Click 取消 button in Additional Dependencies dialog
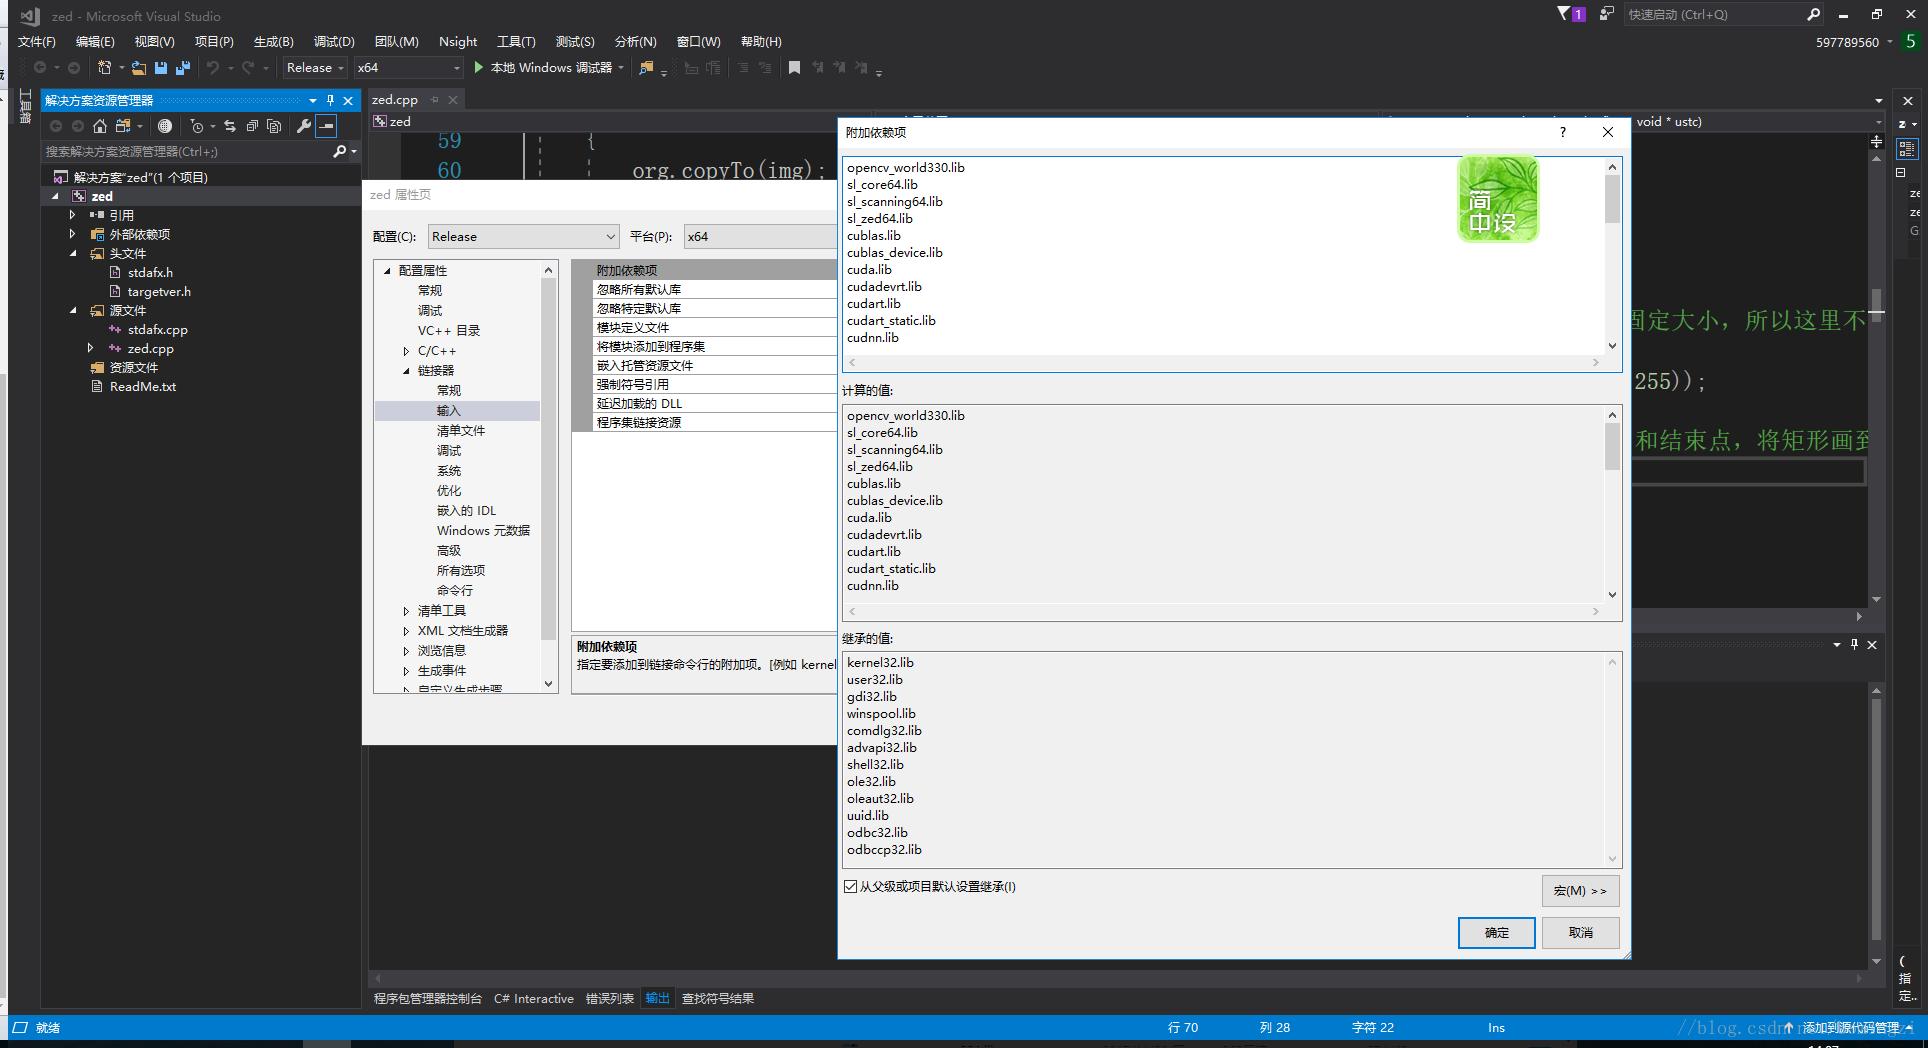Screen dimensions: 1928x1048 1580,933
